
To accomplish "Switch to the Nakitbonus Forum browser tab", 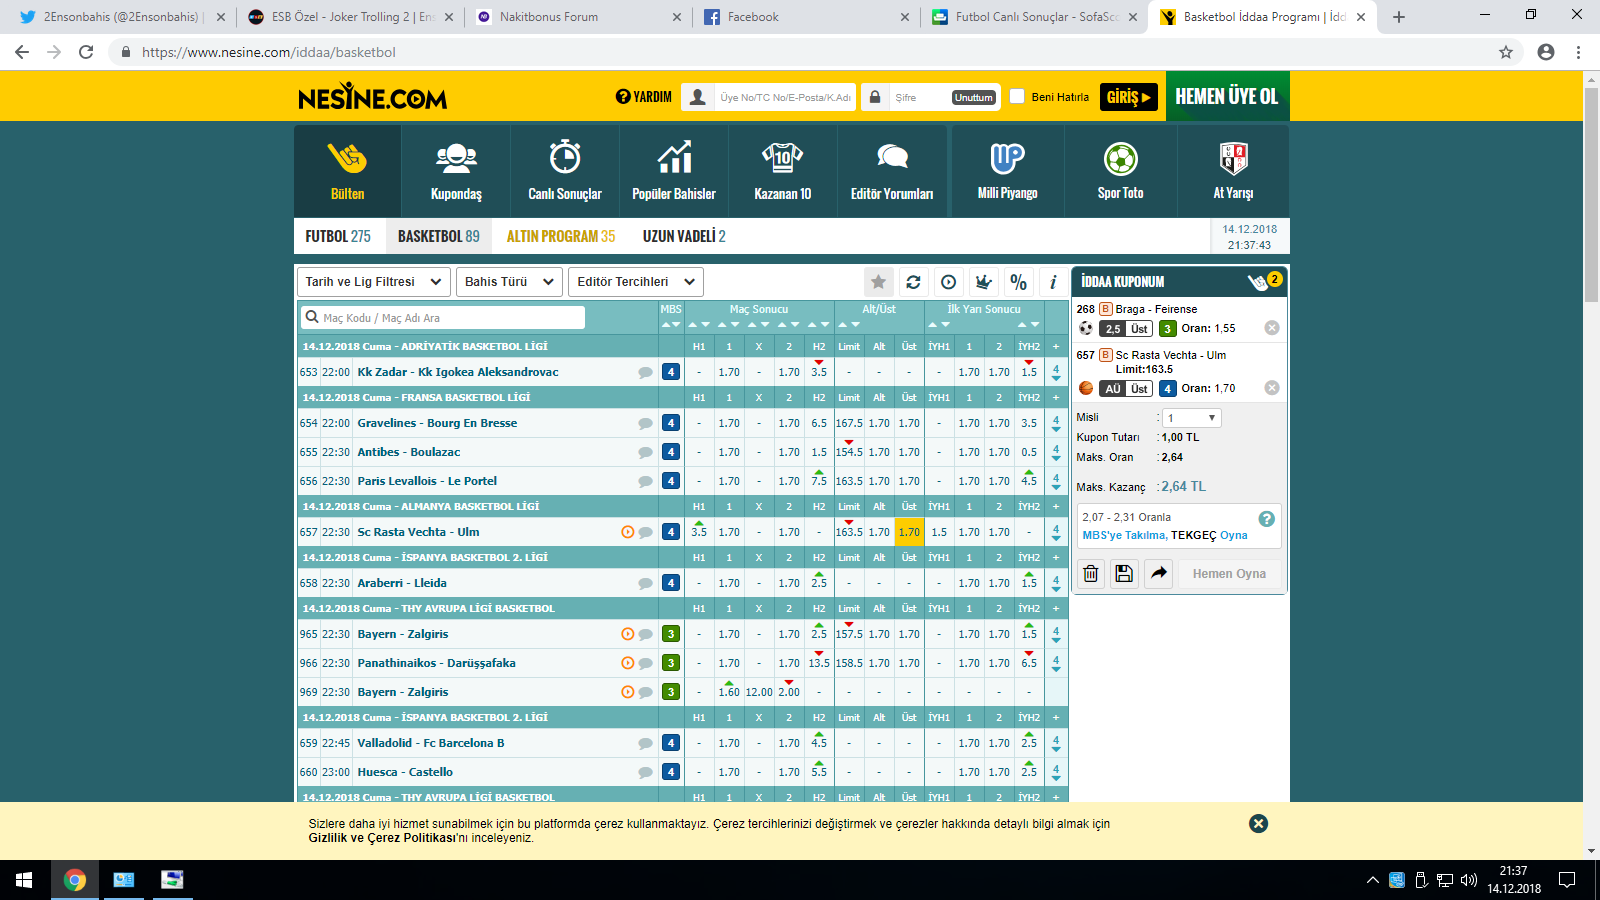I will pos(580,17).
